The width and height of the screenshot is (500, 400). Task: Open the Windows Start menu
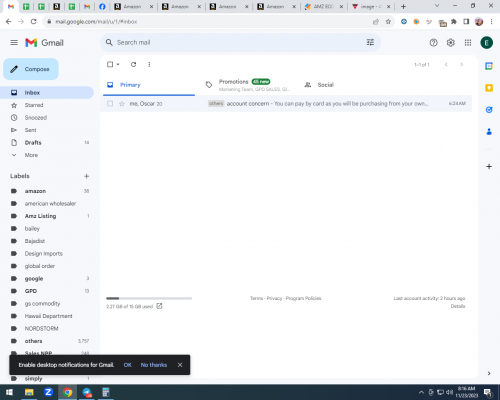pos(9,392)
